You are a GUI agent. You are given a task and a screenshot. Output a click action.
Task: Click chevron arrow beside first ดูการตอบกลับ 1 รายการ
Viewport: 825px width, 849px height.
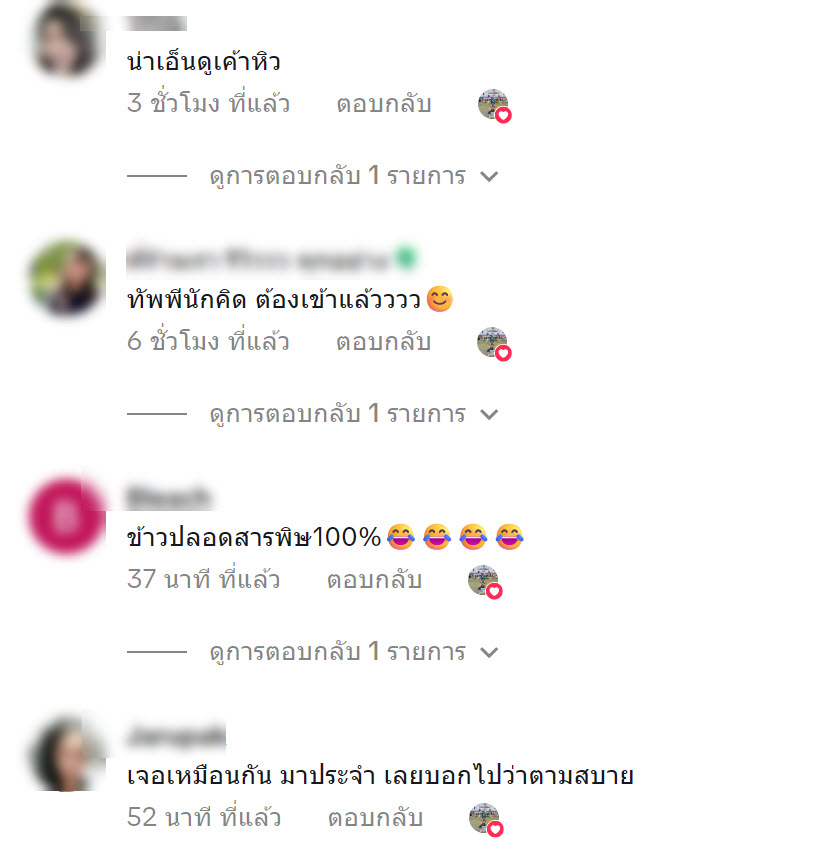coord(489,177)
